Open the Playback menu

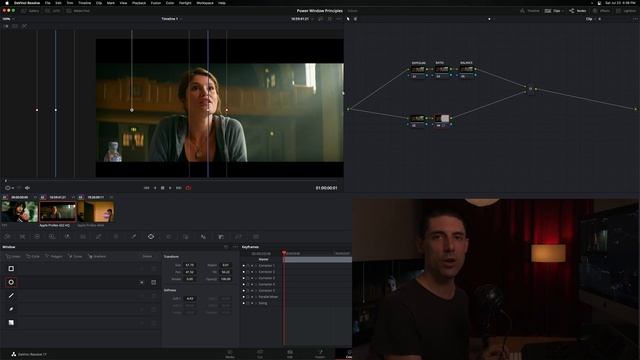139,3
